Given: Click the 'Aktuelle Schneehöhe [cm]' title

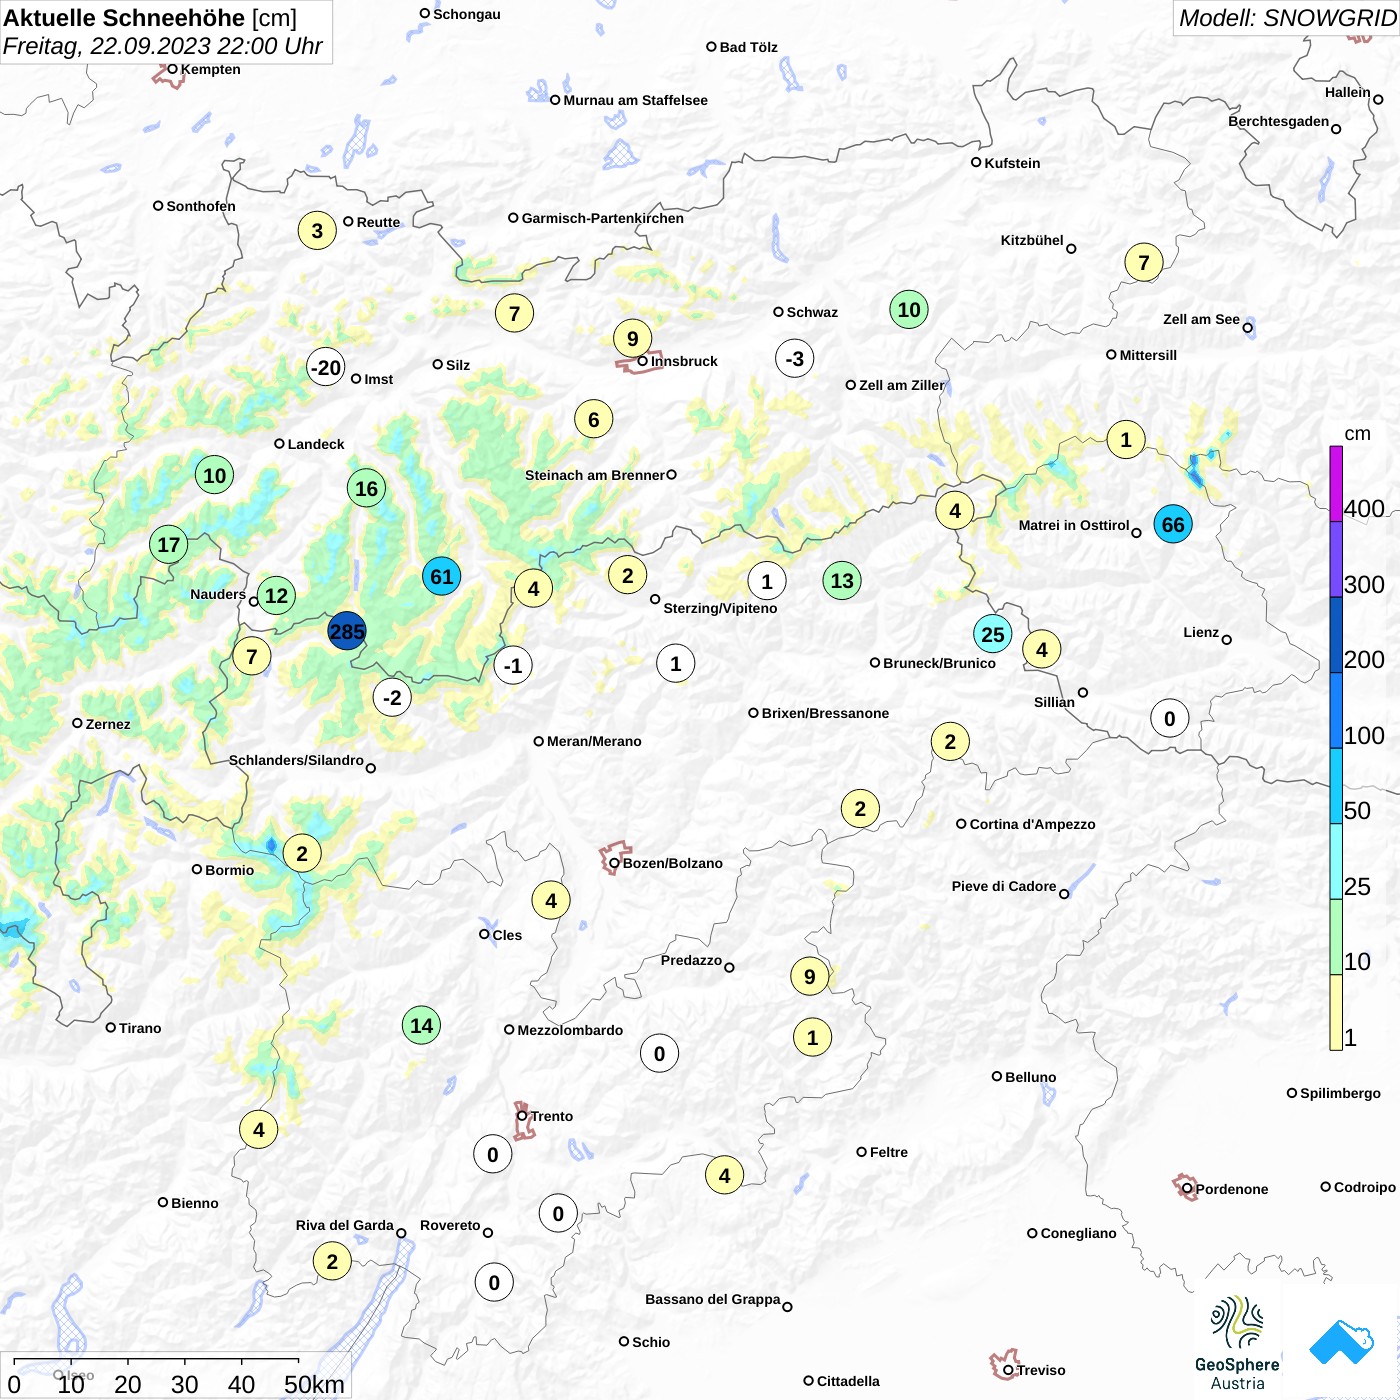Looking at the screenshot, I should click(150, 18).
